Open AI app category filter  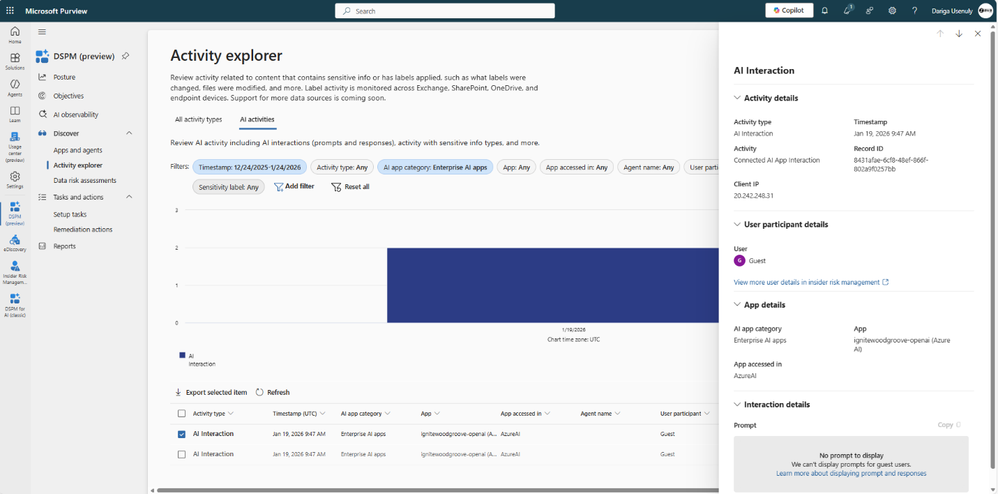tap(435, 167)
